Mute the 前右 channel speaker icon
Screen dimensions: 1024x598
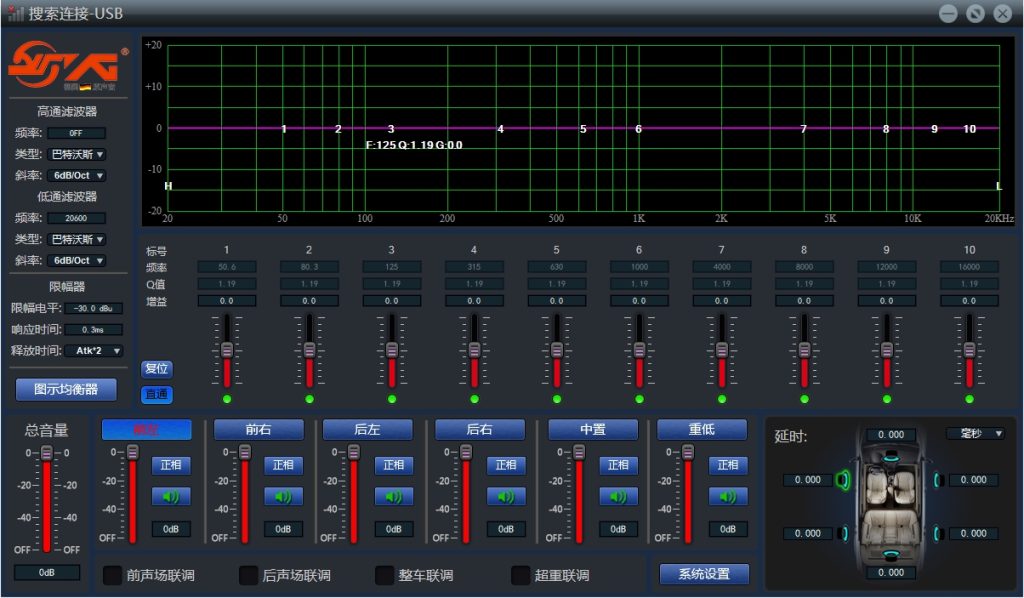283,497
